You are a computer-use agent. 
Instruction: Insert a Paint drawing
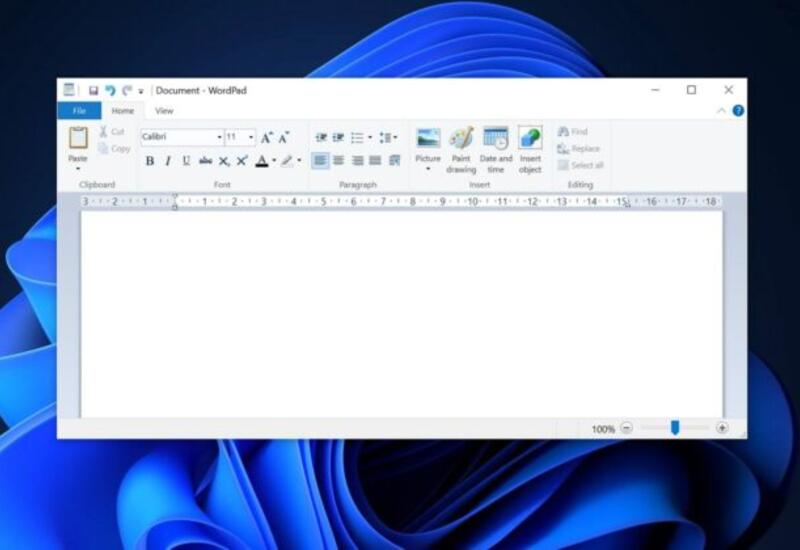[x=461, y=139]
